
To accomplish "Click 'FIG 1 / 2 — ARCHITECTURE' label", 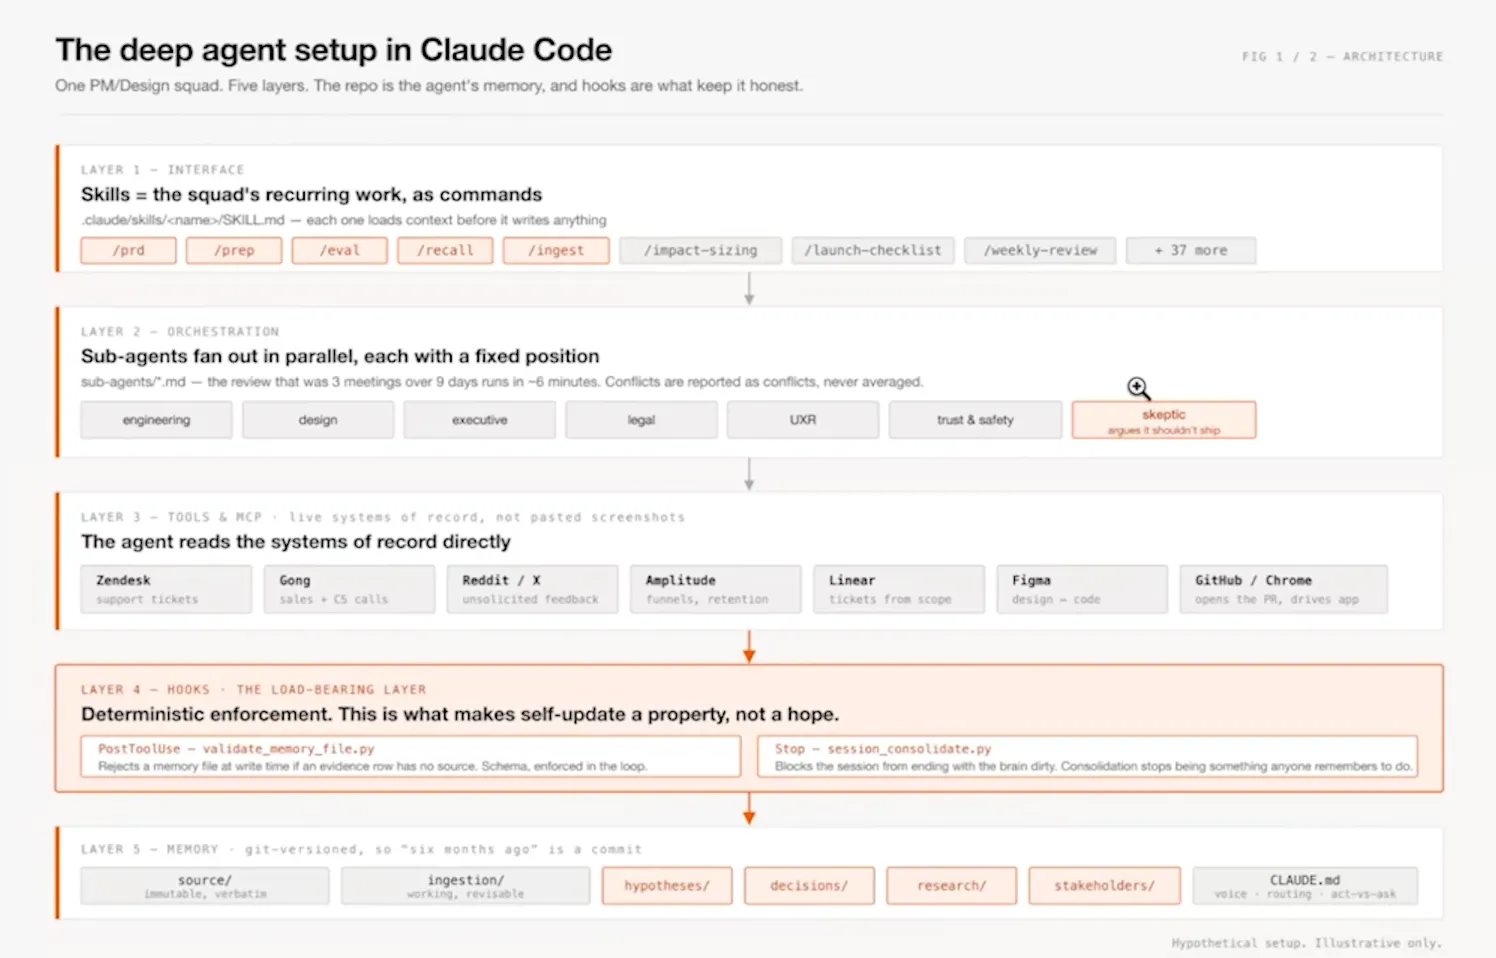I will pos(1342,57).
